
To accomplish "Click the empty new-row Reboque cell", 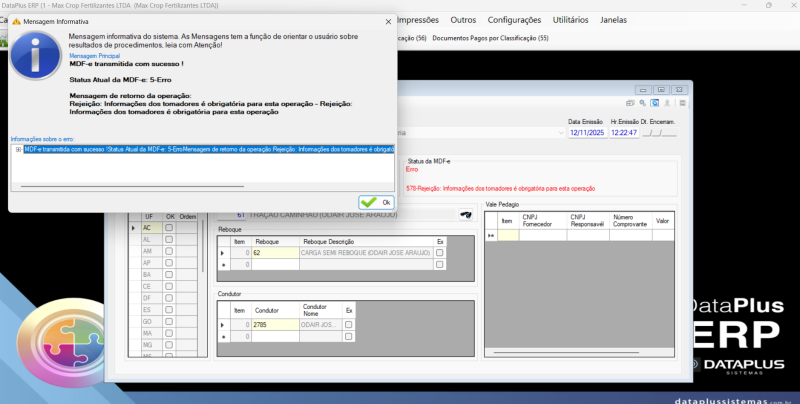I will click(x=275, y=265).
